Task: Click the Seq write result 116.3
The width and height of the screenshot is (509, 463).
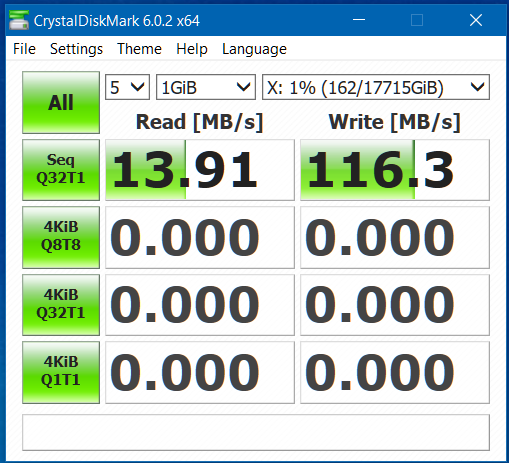Action: [x=395, y=170]
